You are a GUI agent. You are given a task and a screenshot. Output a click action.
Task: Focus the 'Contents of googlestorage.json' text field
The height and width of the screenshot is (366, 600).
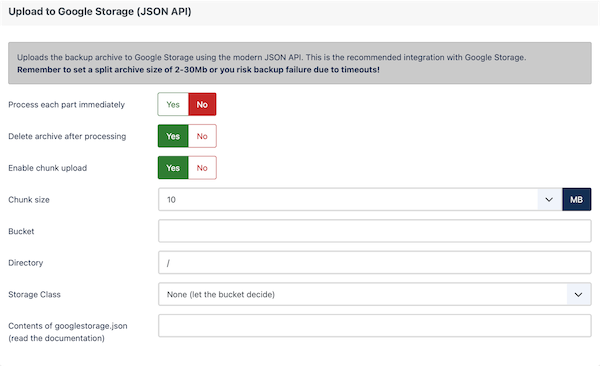click(x=375, y=326)
